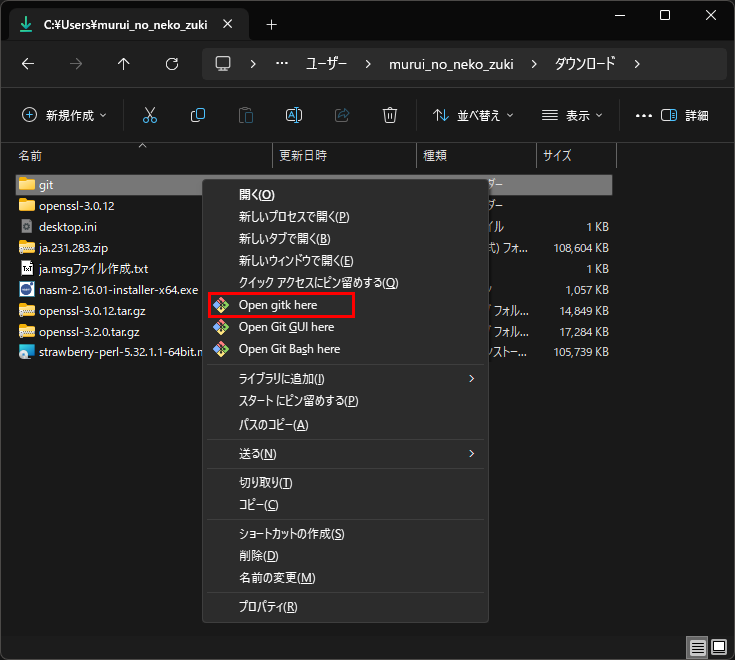The image size is (735, 660).
Task: Click the Cut scissors icon
Action: point(150,115)
